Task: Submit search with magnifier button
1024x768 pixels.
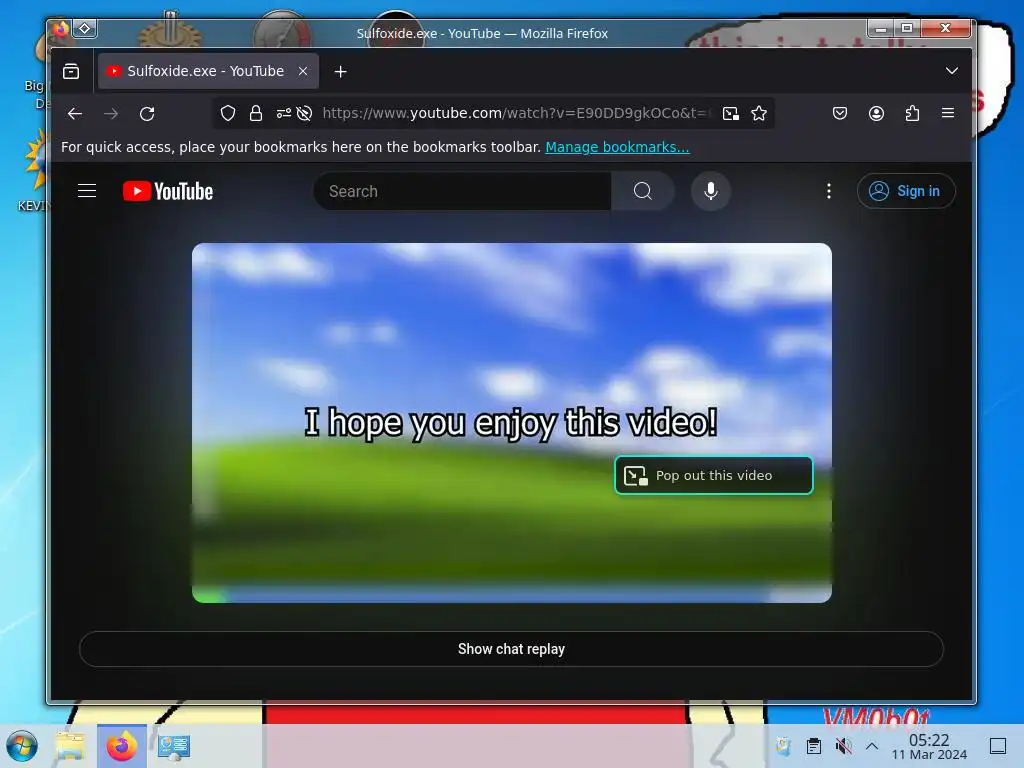Action: [x=643, y=191]
